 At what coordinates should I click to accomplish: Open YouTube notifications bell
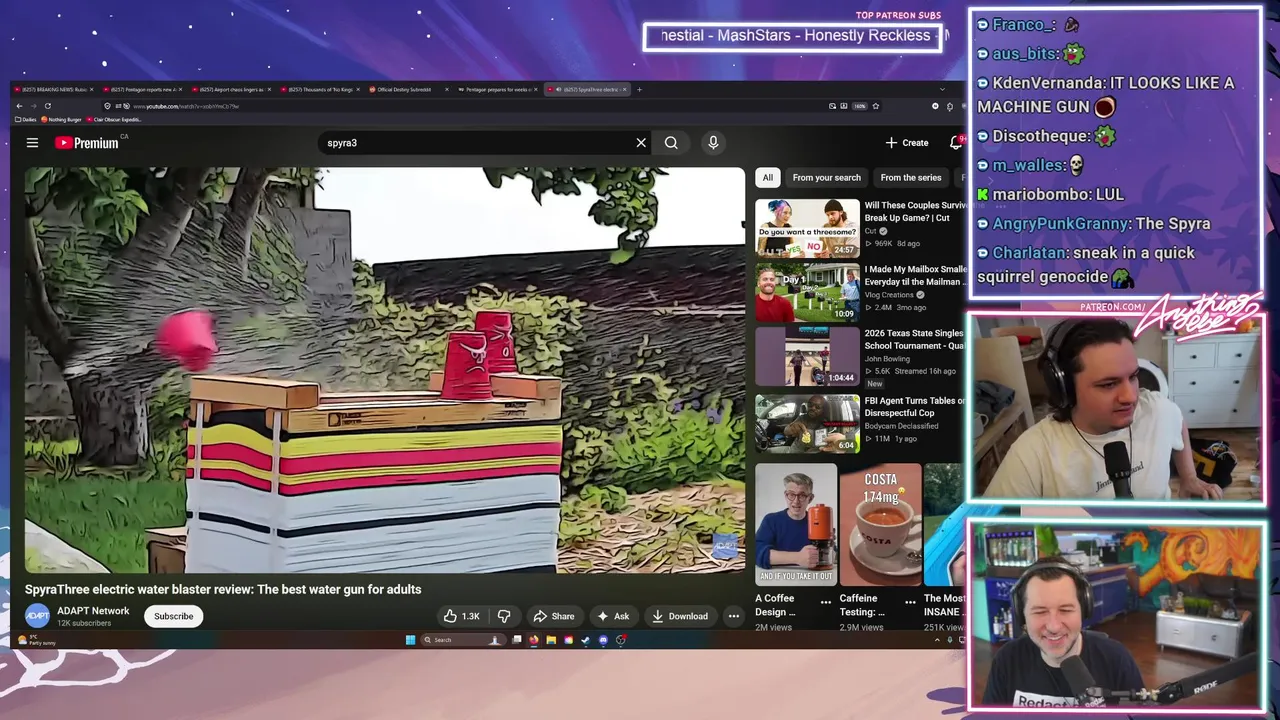[x=956, y=143]
